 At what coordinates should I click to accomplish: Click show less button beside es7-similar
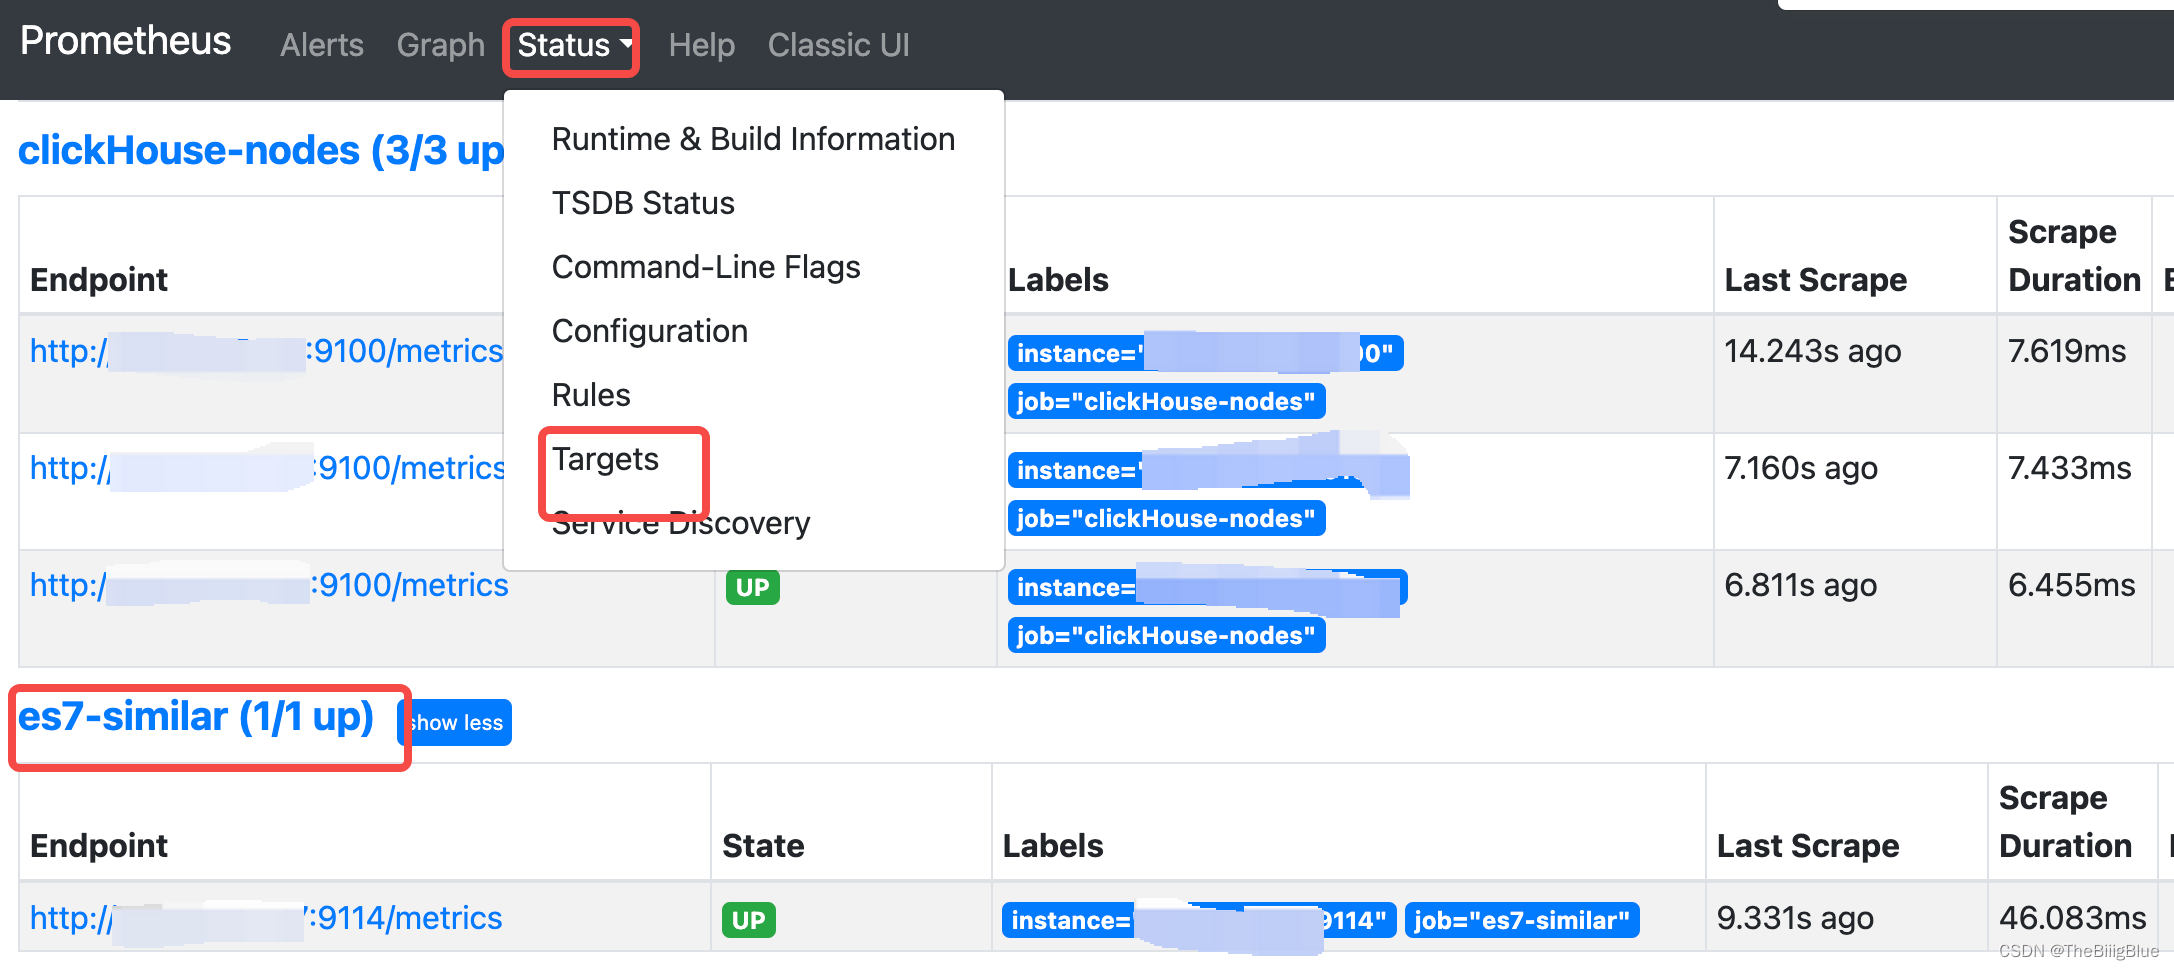point(455,723)
